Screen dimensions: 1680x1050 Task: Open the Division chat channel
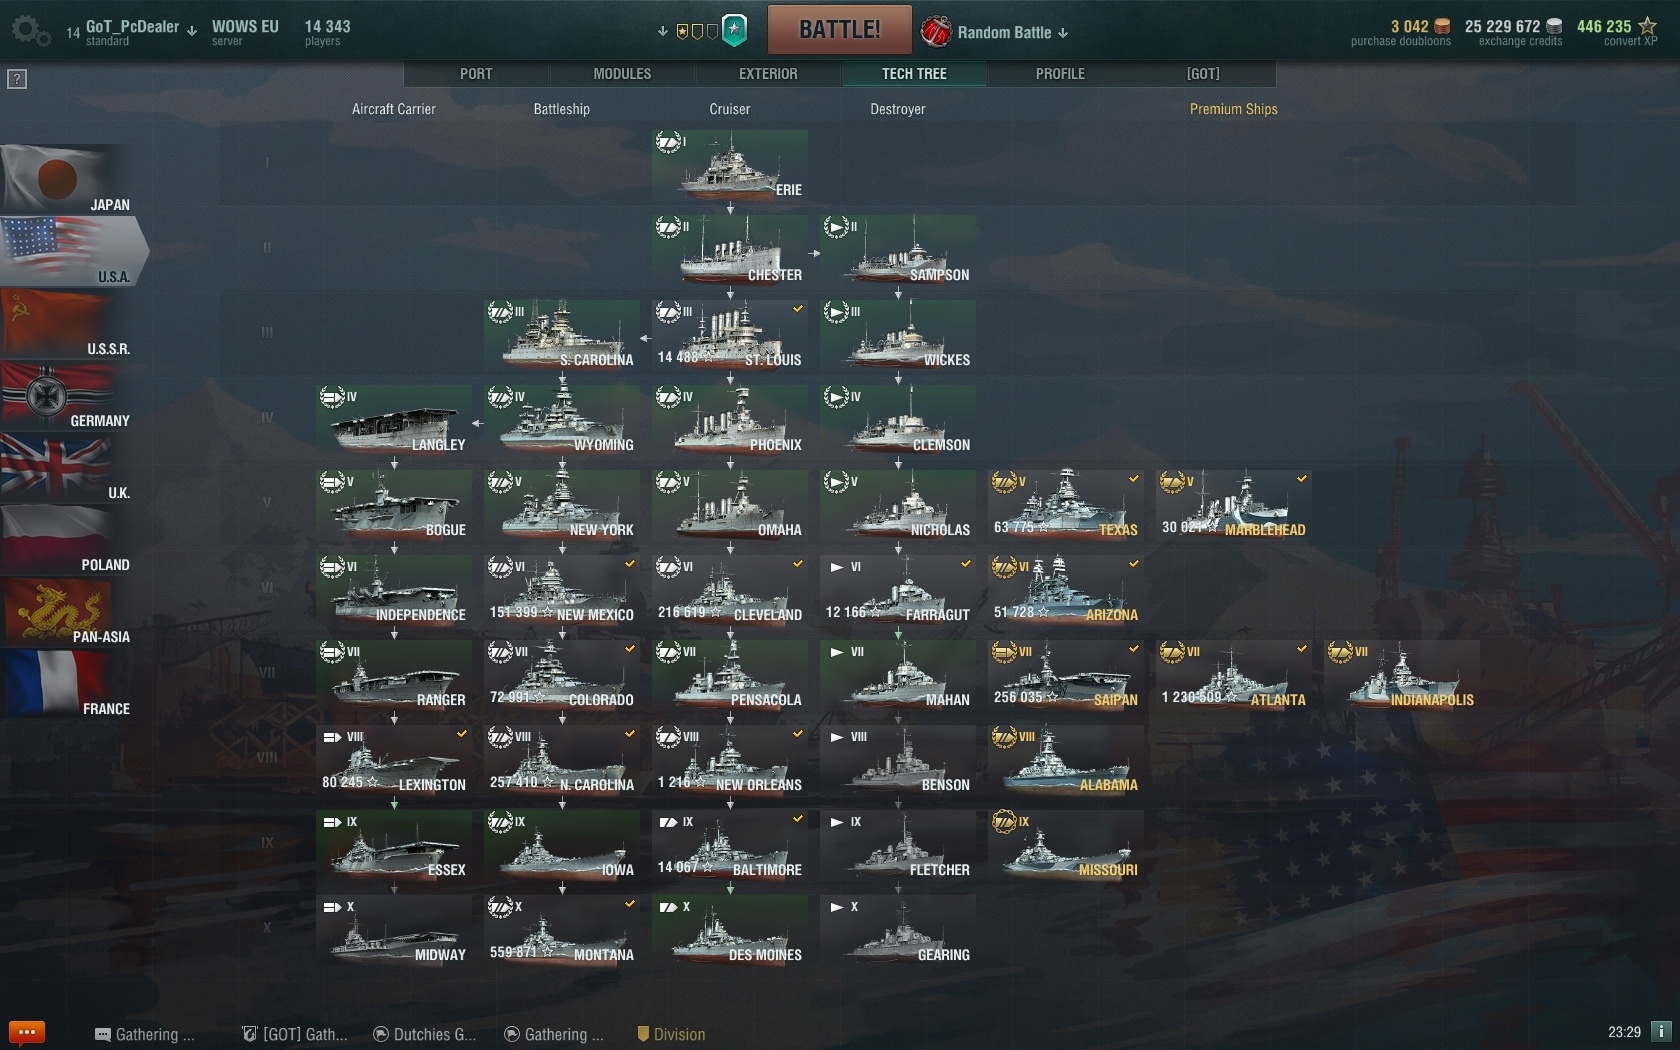[x=671, y=1034]
